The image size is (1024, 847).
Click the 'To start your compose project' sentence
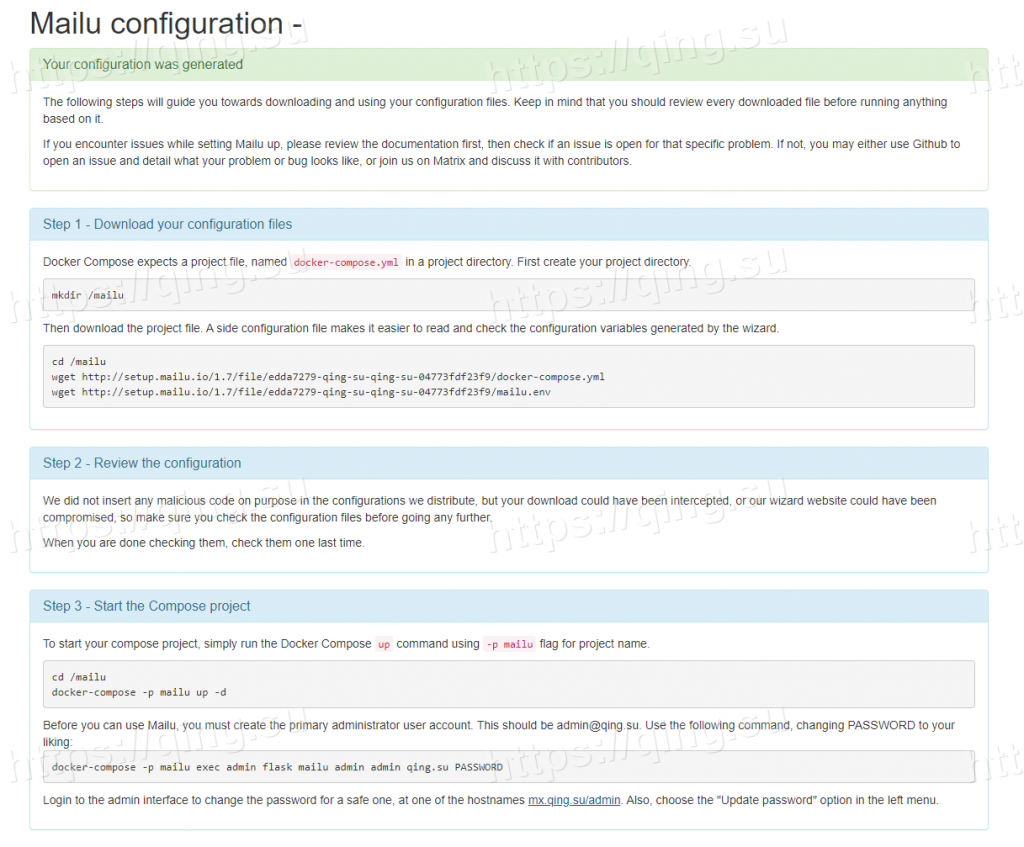pyautogui.click(x=346, y=644)
